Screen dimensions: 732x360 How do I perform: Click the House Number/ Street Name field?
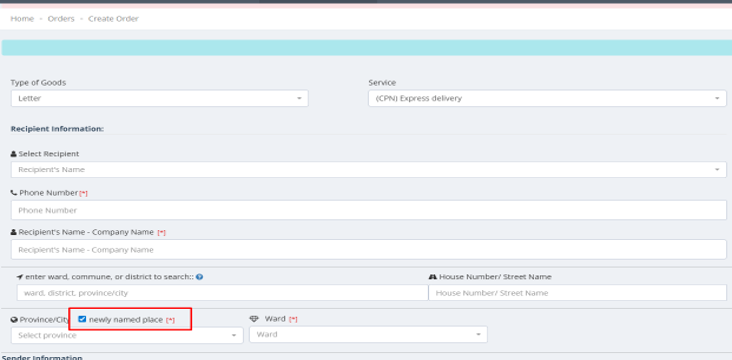[x=577, y=293]
